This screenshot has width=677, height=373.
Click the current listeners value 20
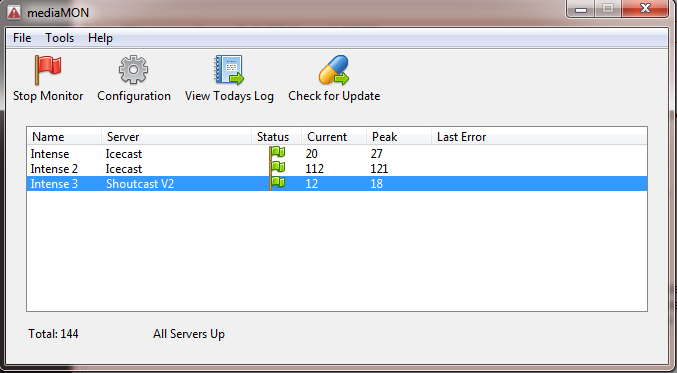[311, 154]
